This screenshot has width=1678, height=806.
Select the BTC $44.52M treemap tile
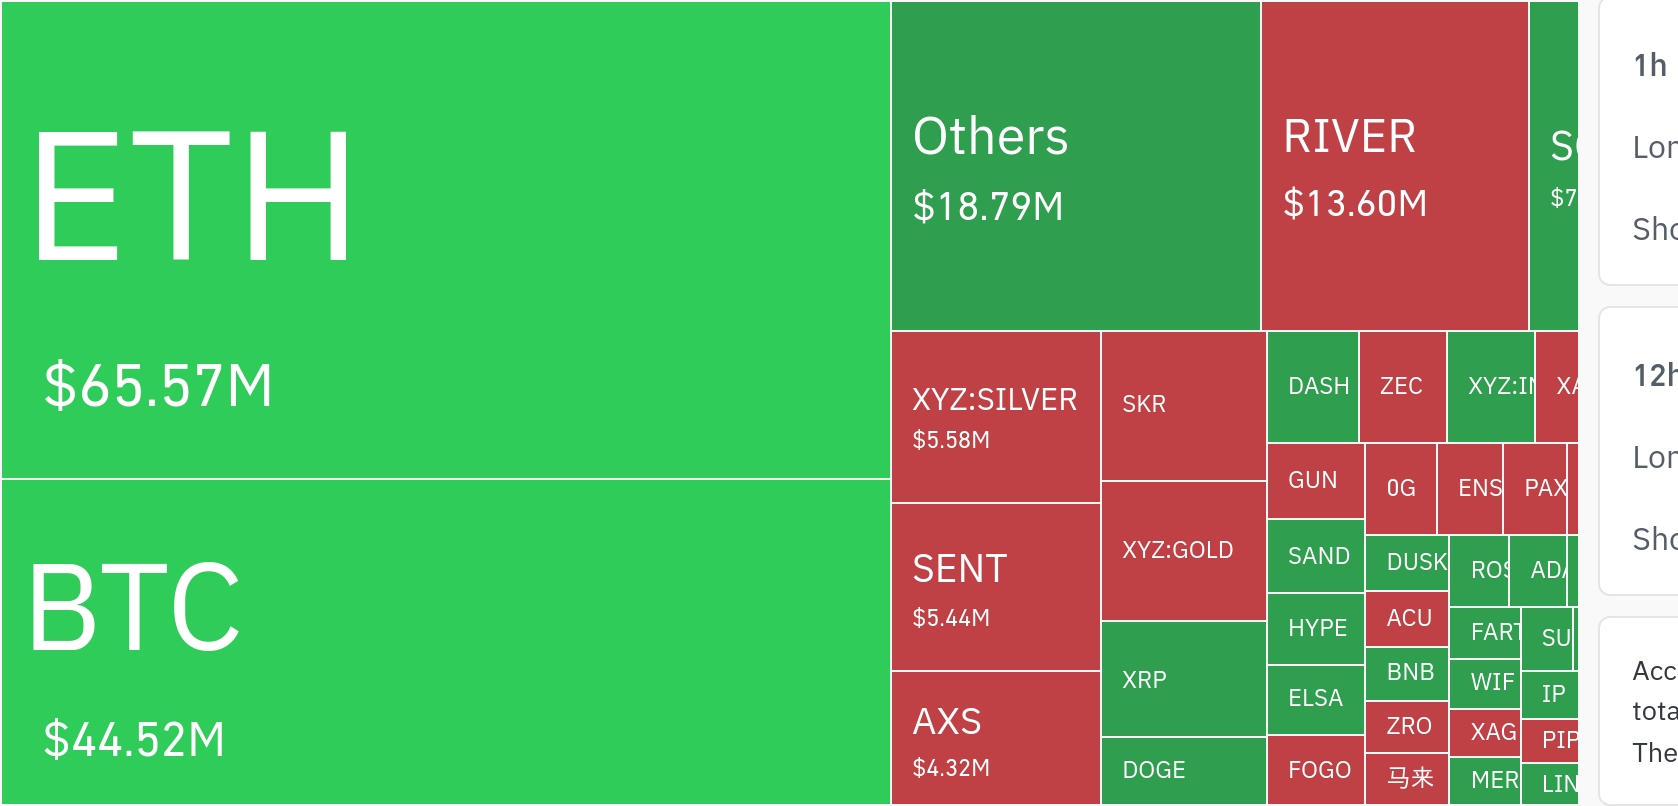445,642
